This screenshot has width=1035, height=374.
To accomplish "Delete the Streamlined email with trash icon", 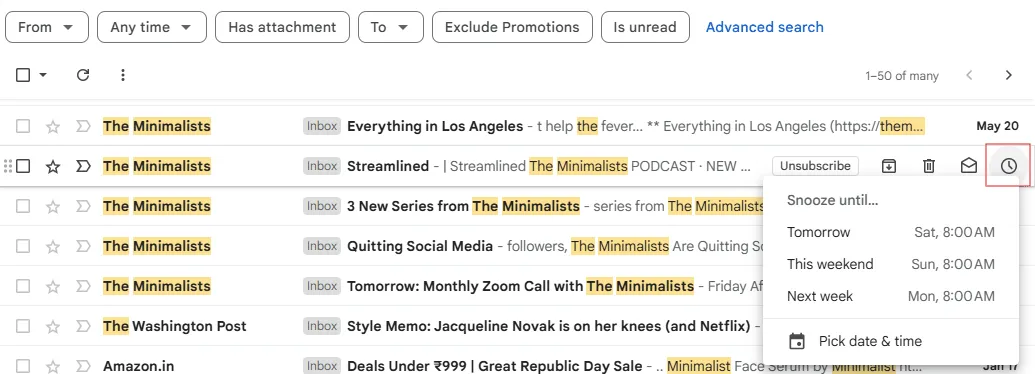I will (x=929, y=166).
